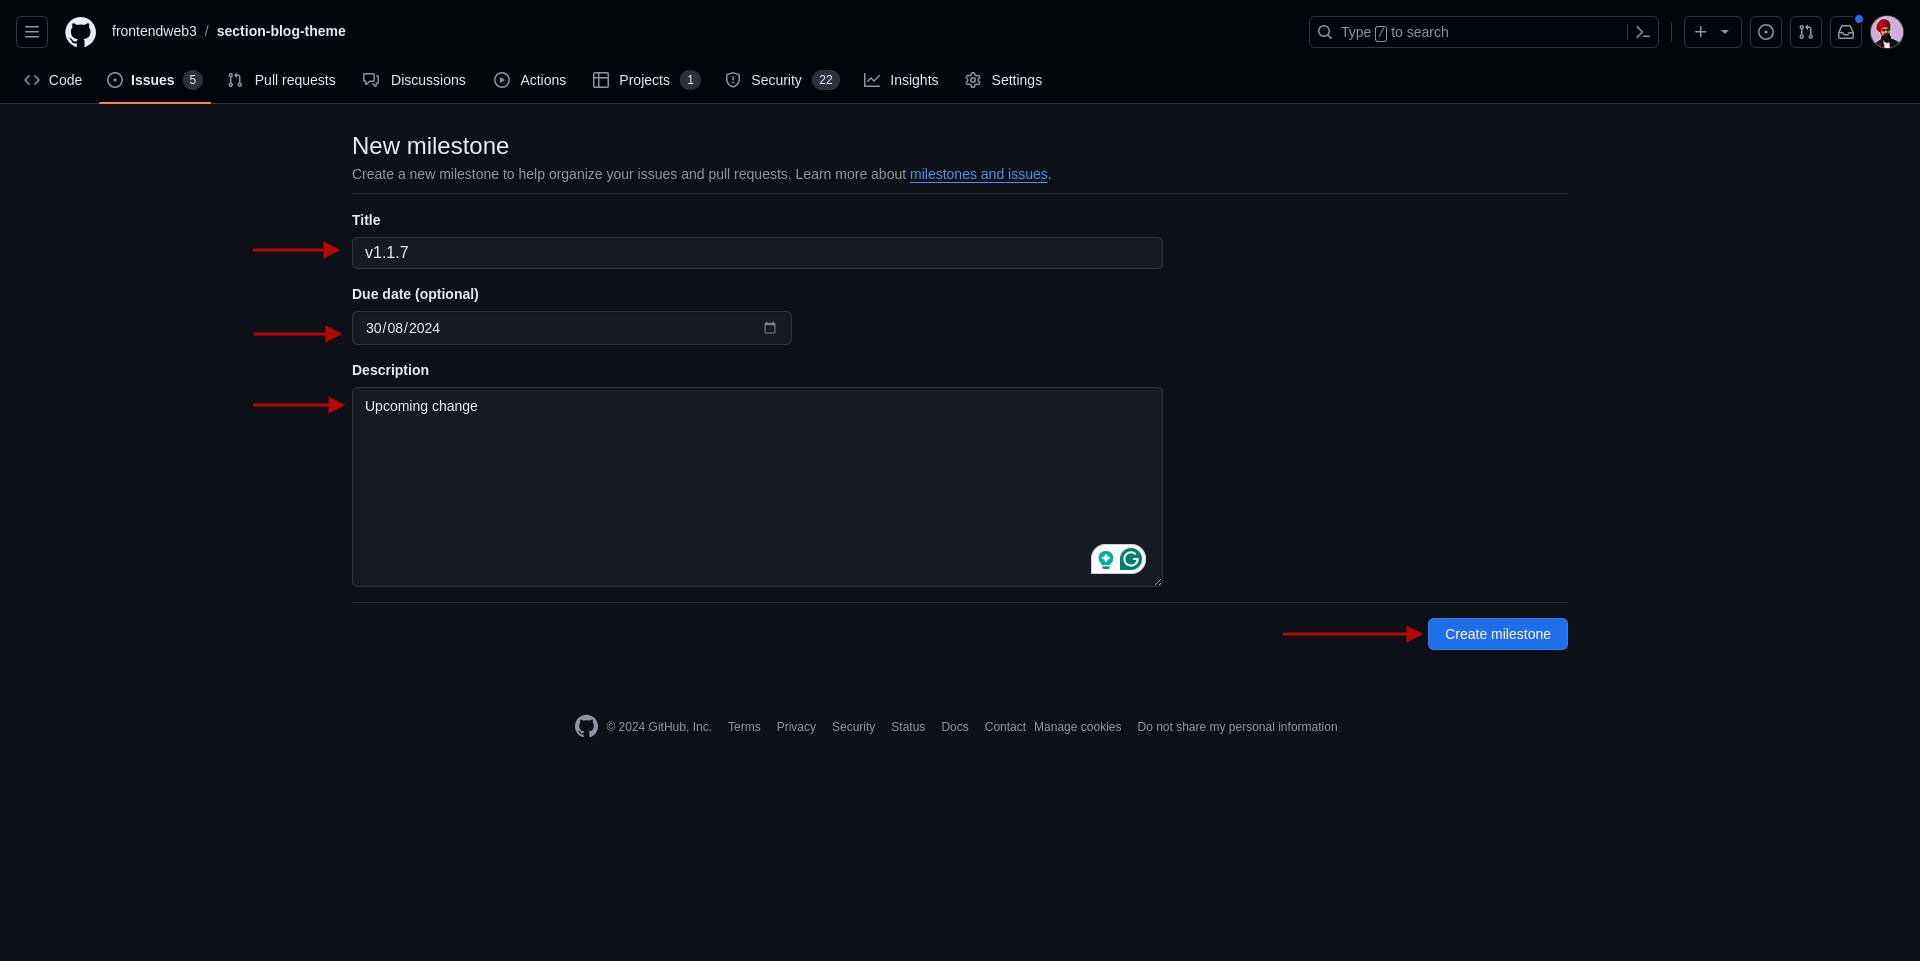Viewport: 1920px width, 961px height.
Task: Switch to the Issues tab
Action: [x=155, y=80]
